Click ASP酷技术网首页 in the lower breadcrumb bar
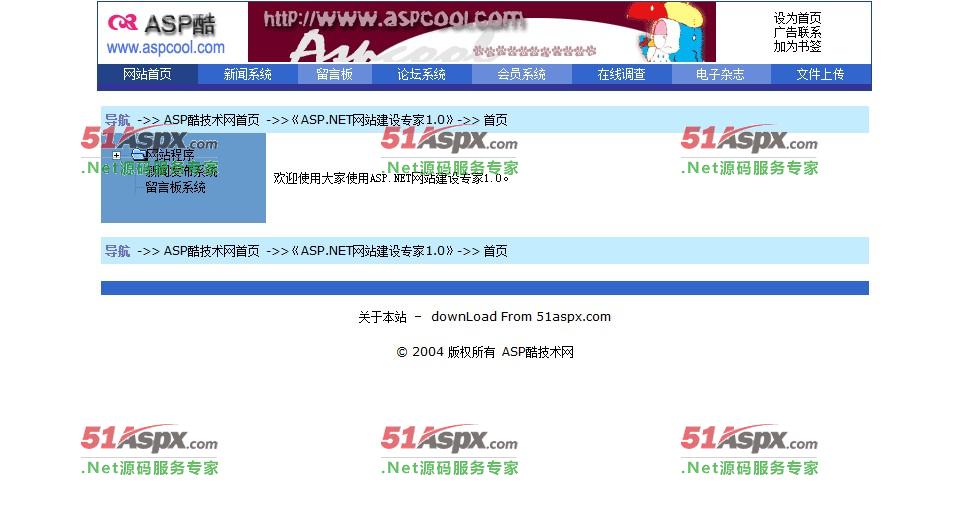The width and height of the screenshot is (963, 505). click(211, 251)
